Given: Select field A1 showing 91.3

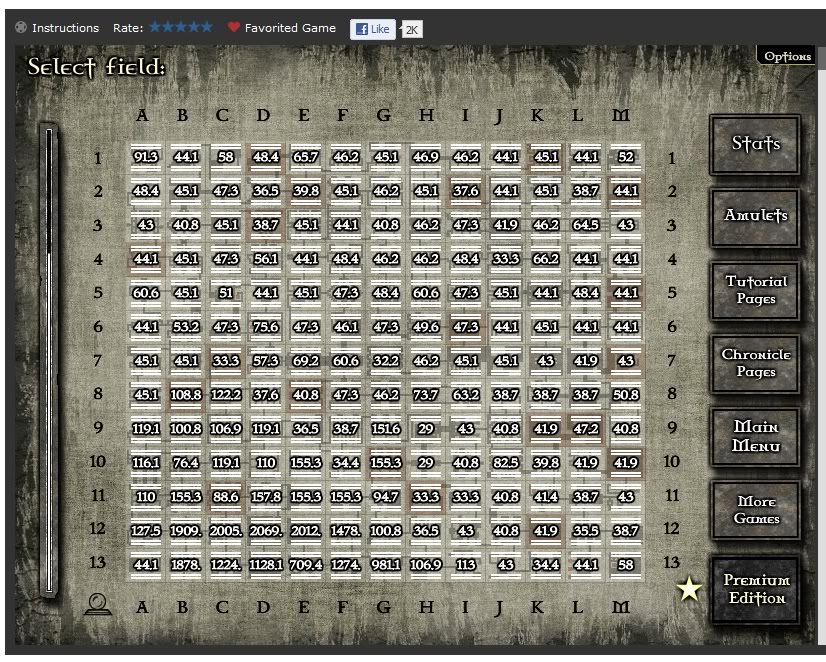Looking at the screenshot, I should coord(146,157).
